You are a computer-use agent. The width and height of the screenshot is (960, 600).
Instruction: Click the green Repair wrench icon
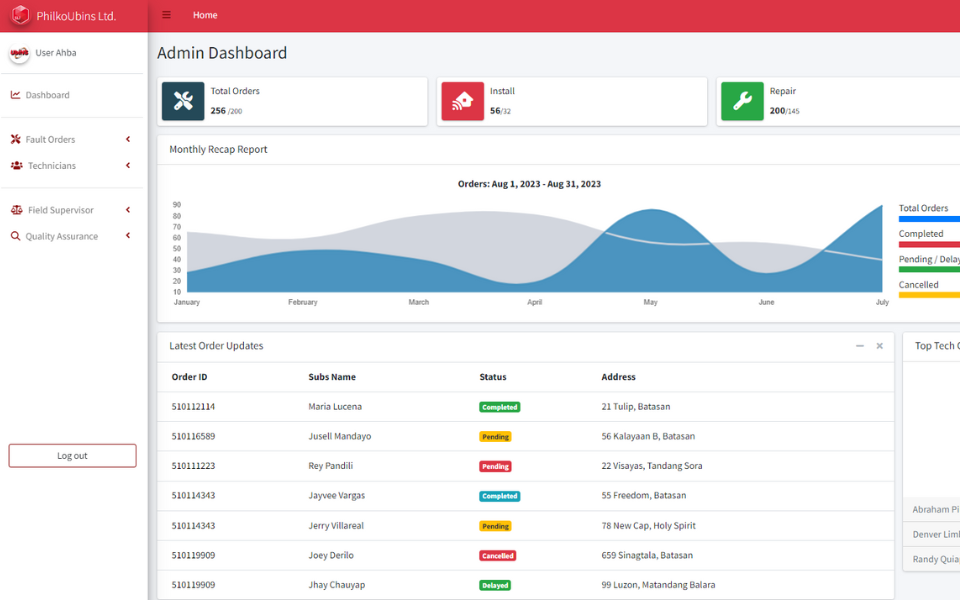tap(742, 101)
